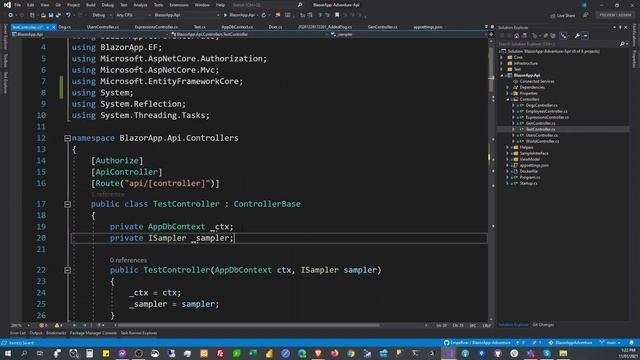Select WorldController.cs in Solution Explorer
The width and height of the screenshot is (640, 360).
(542, 141)
